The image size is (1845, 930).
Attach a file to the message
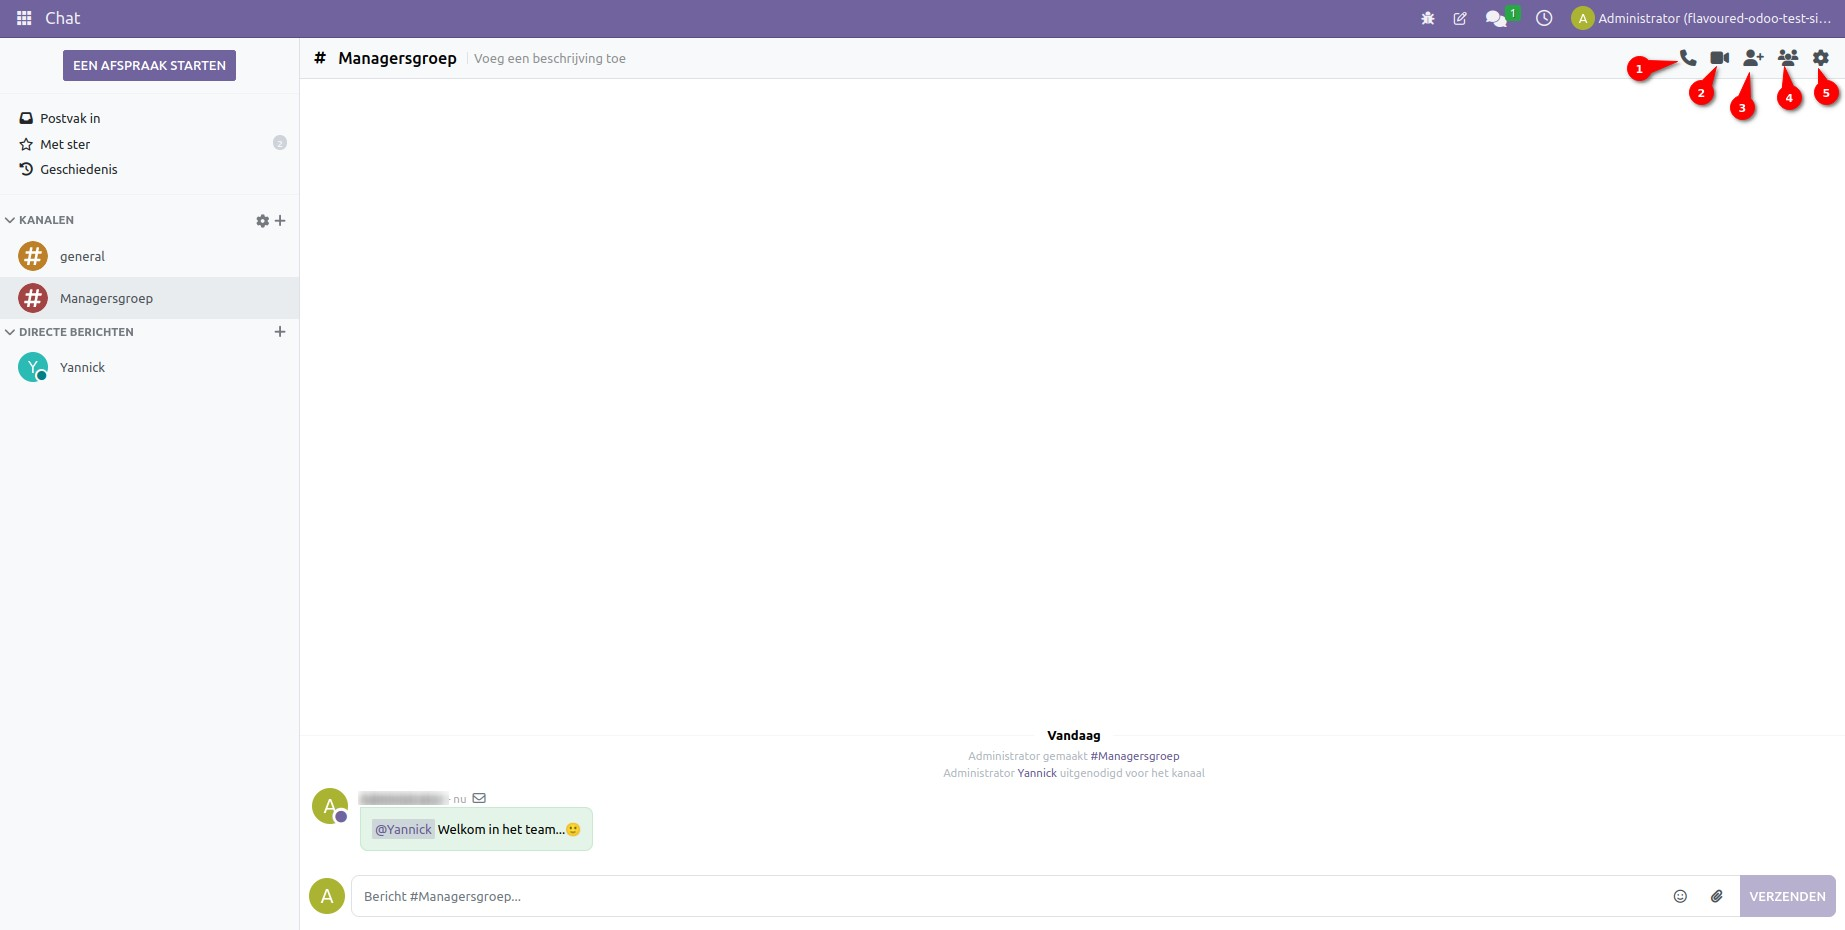(x=1717, y=896)
